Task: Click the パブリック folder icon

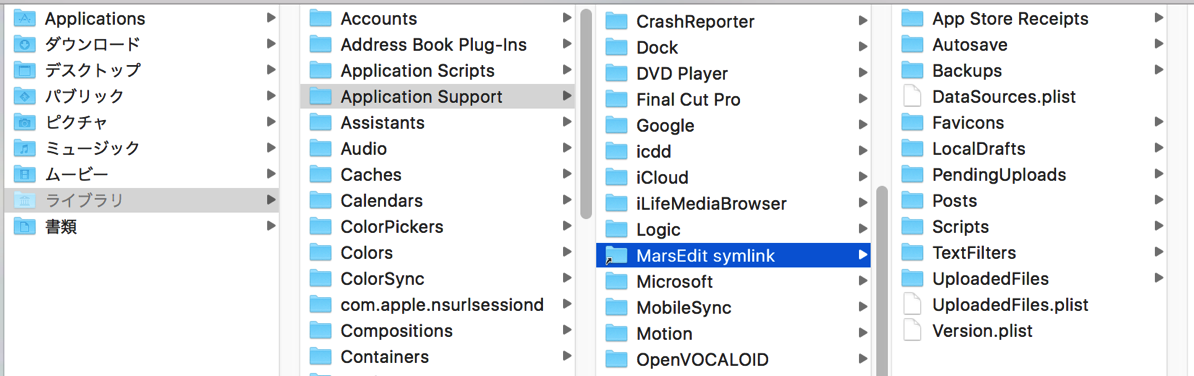Action: pos(25,96)
